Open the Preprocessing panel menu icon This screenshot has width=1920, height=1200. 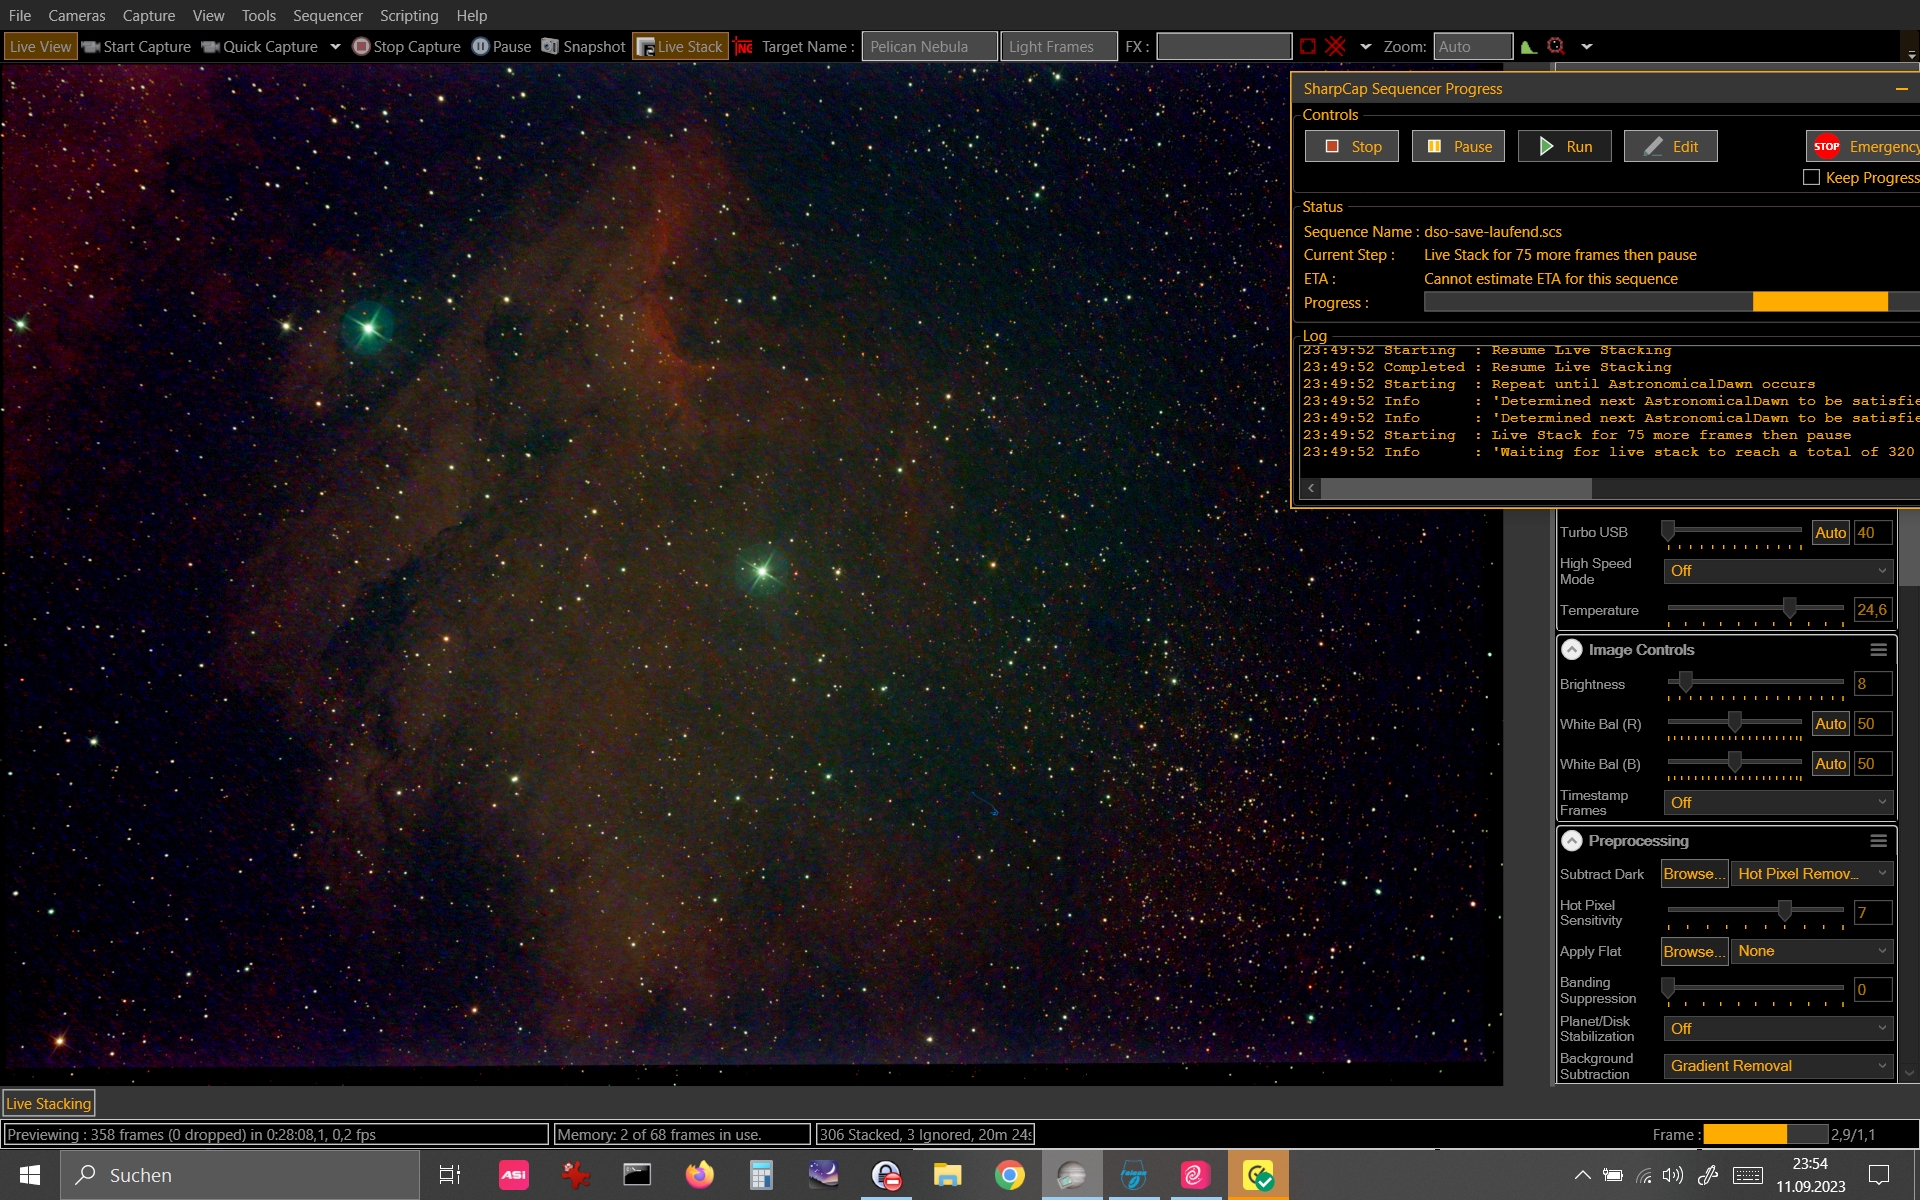click(1879, 841)
